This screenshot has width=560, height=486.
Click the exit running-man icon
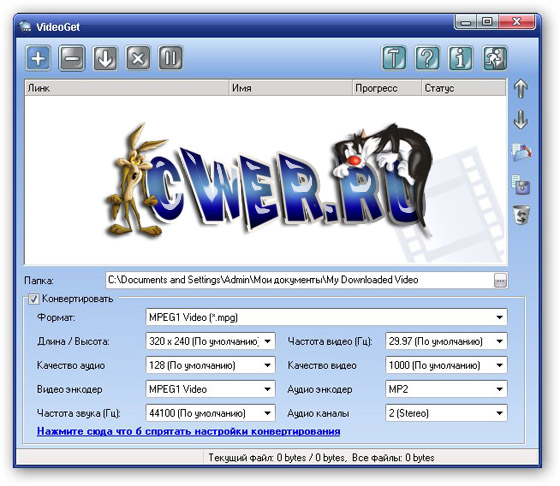[495, 58]
